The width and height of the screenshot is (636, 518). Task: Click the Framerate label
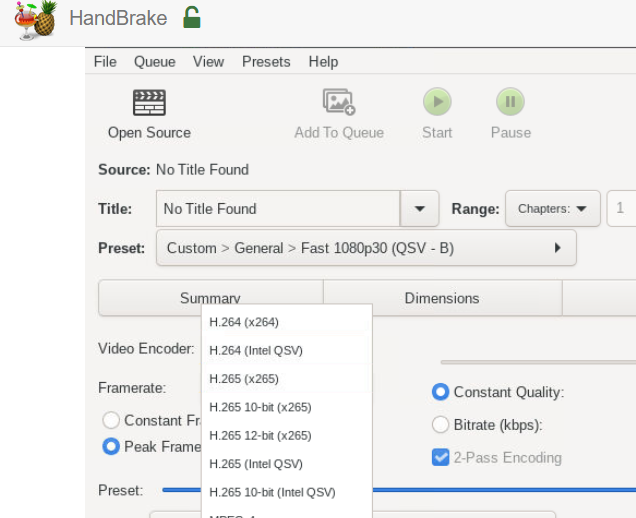pyautogui.click(x=132, y=388)
